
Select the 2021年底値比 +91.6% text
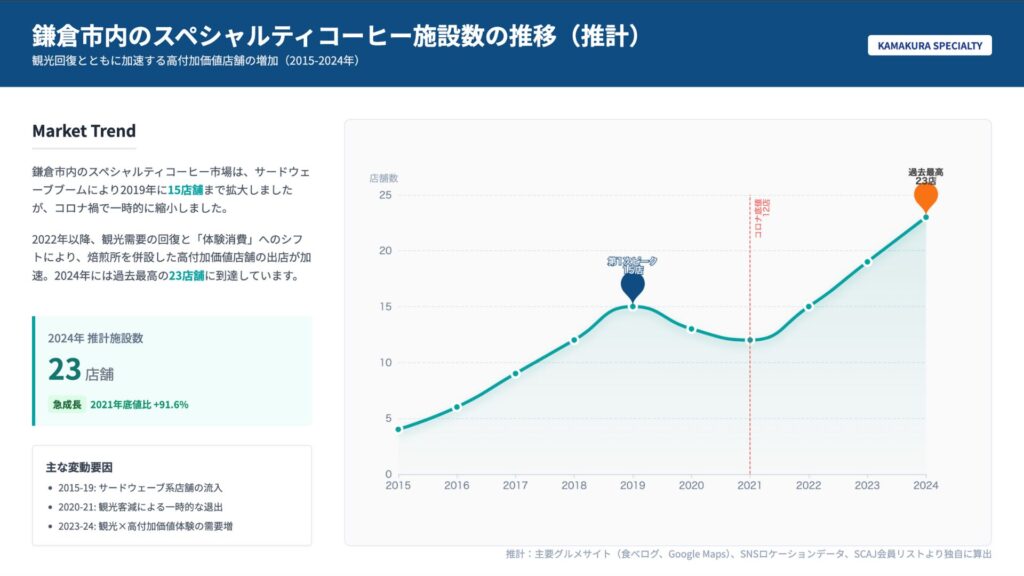pos(139,405)
